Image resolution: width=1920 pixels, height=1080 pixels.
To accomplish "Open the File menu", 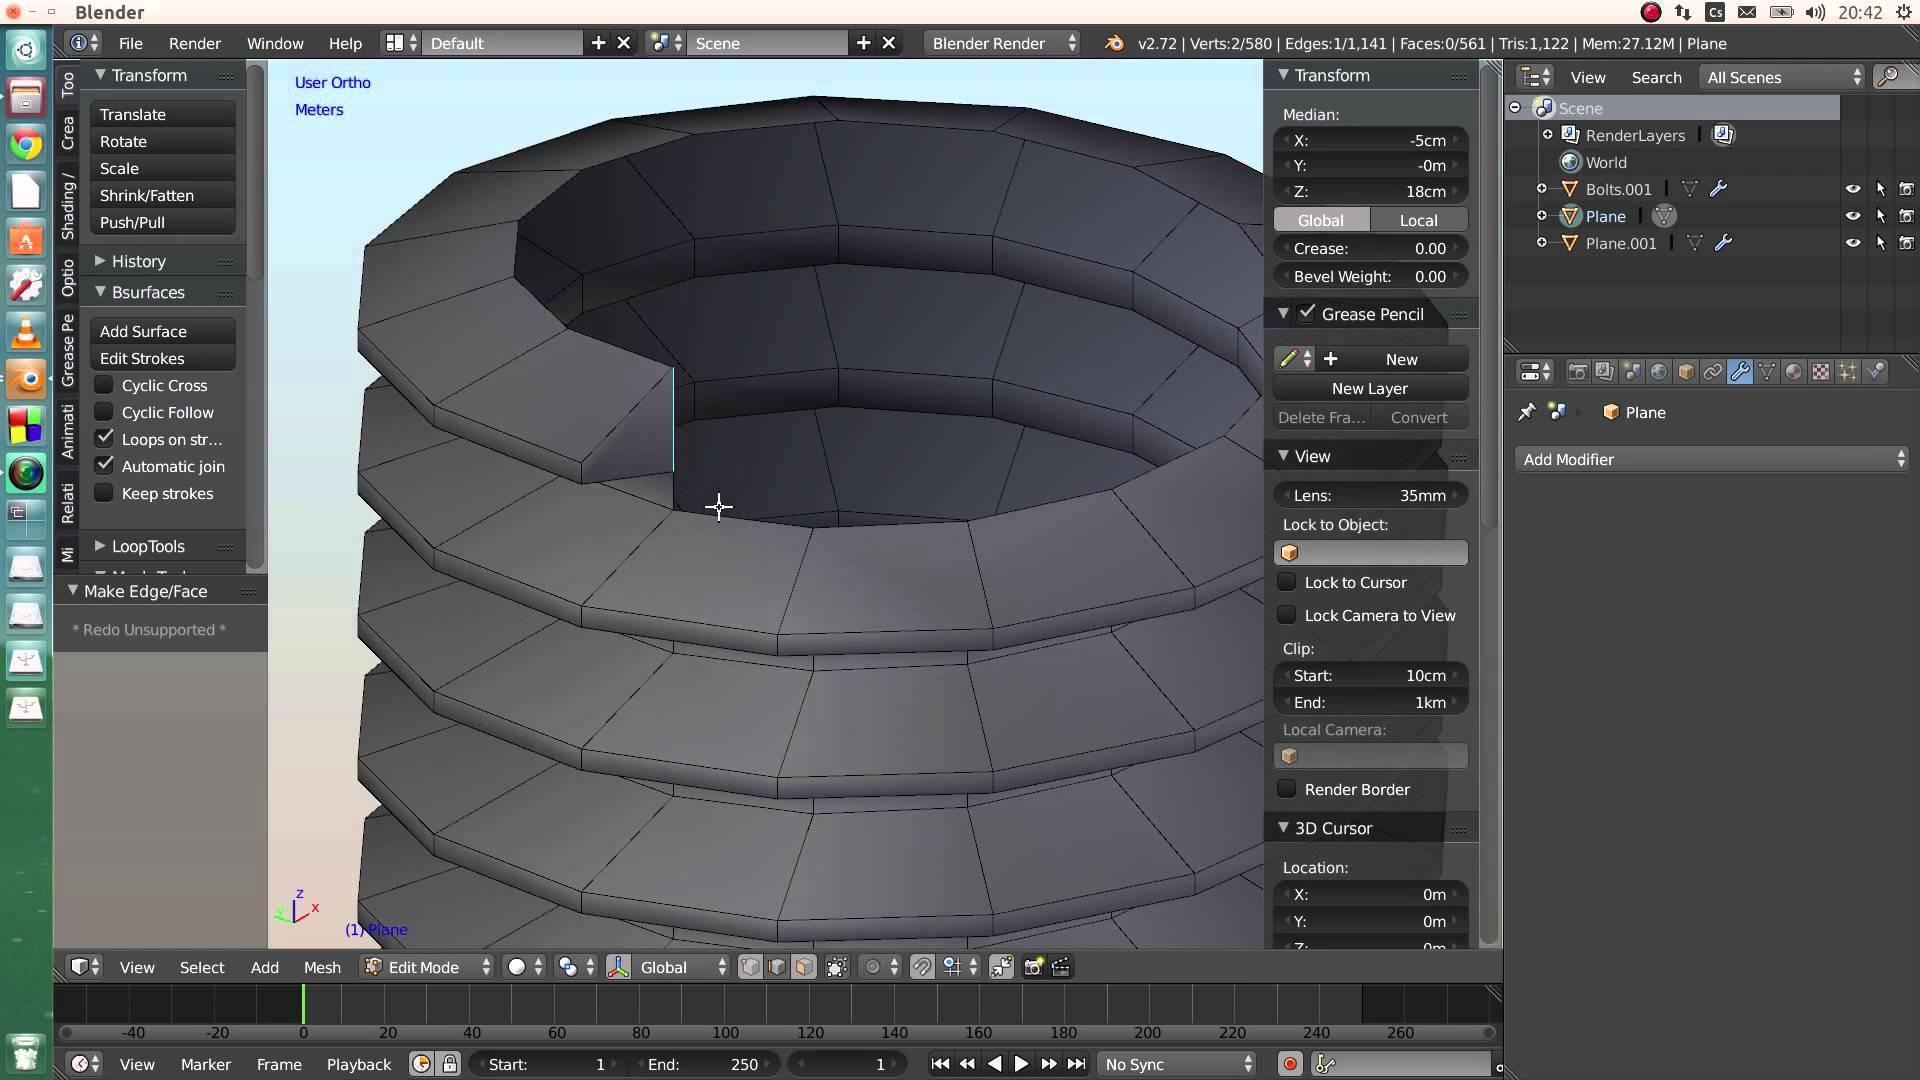I will (130, 43).
